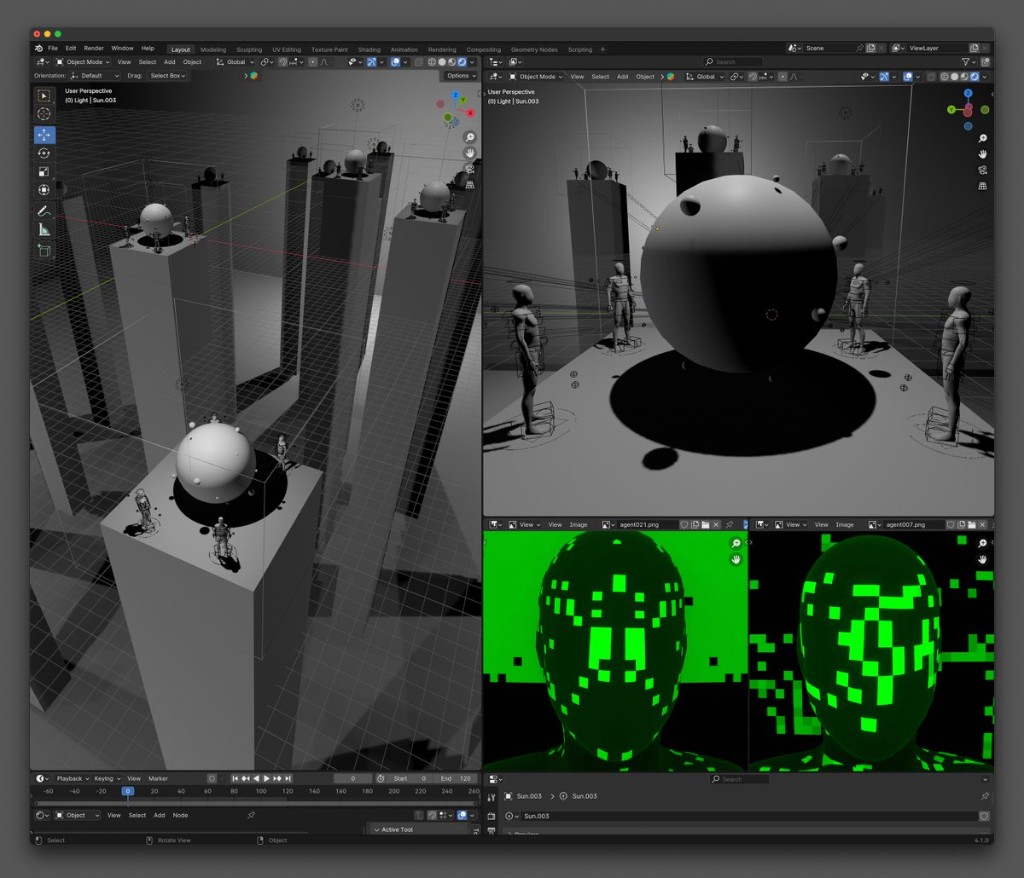The width and height of the screenshot is (1024, 878).
Task: Expand the Options dropdown in left viewport
Action: click(x=460, y=76)
